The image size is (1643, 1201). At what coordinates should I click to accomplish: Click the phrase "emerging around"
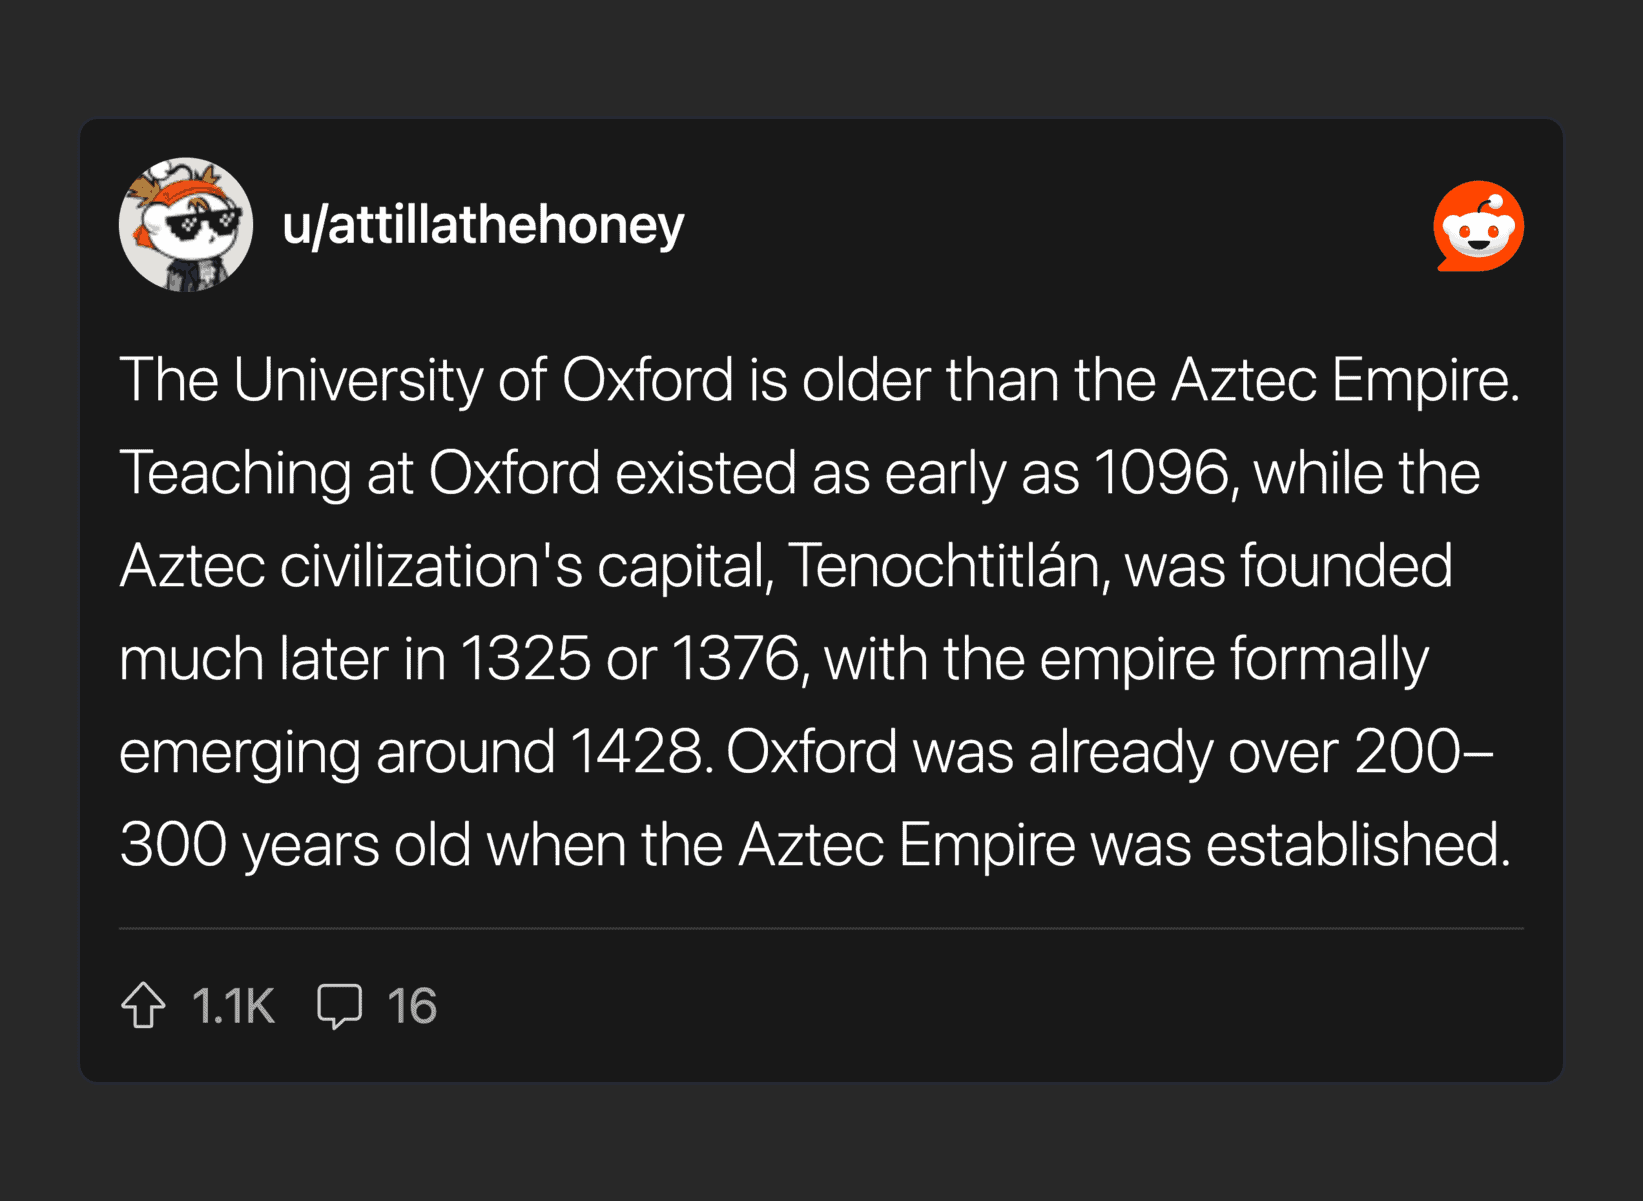[337, 752]
